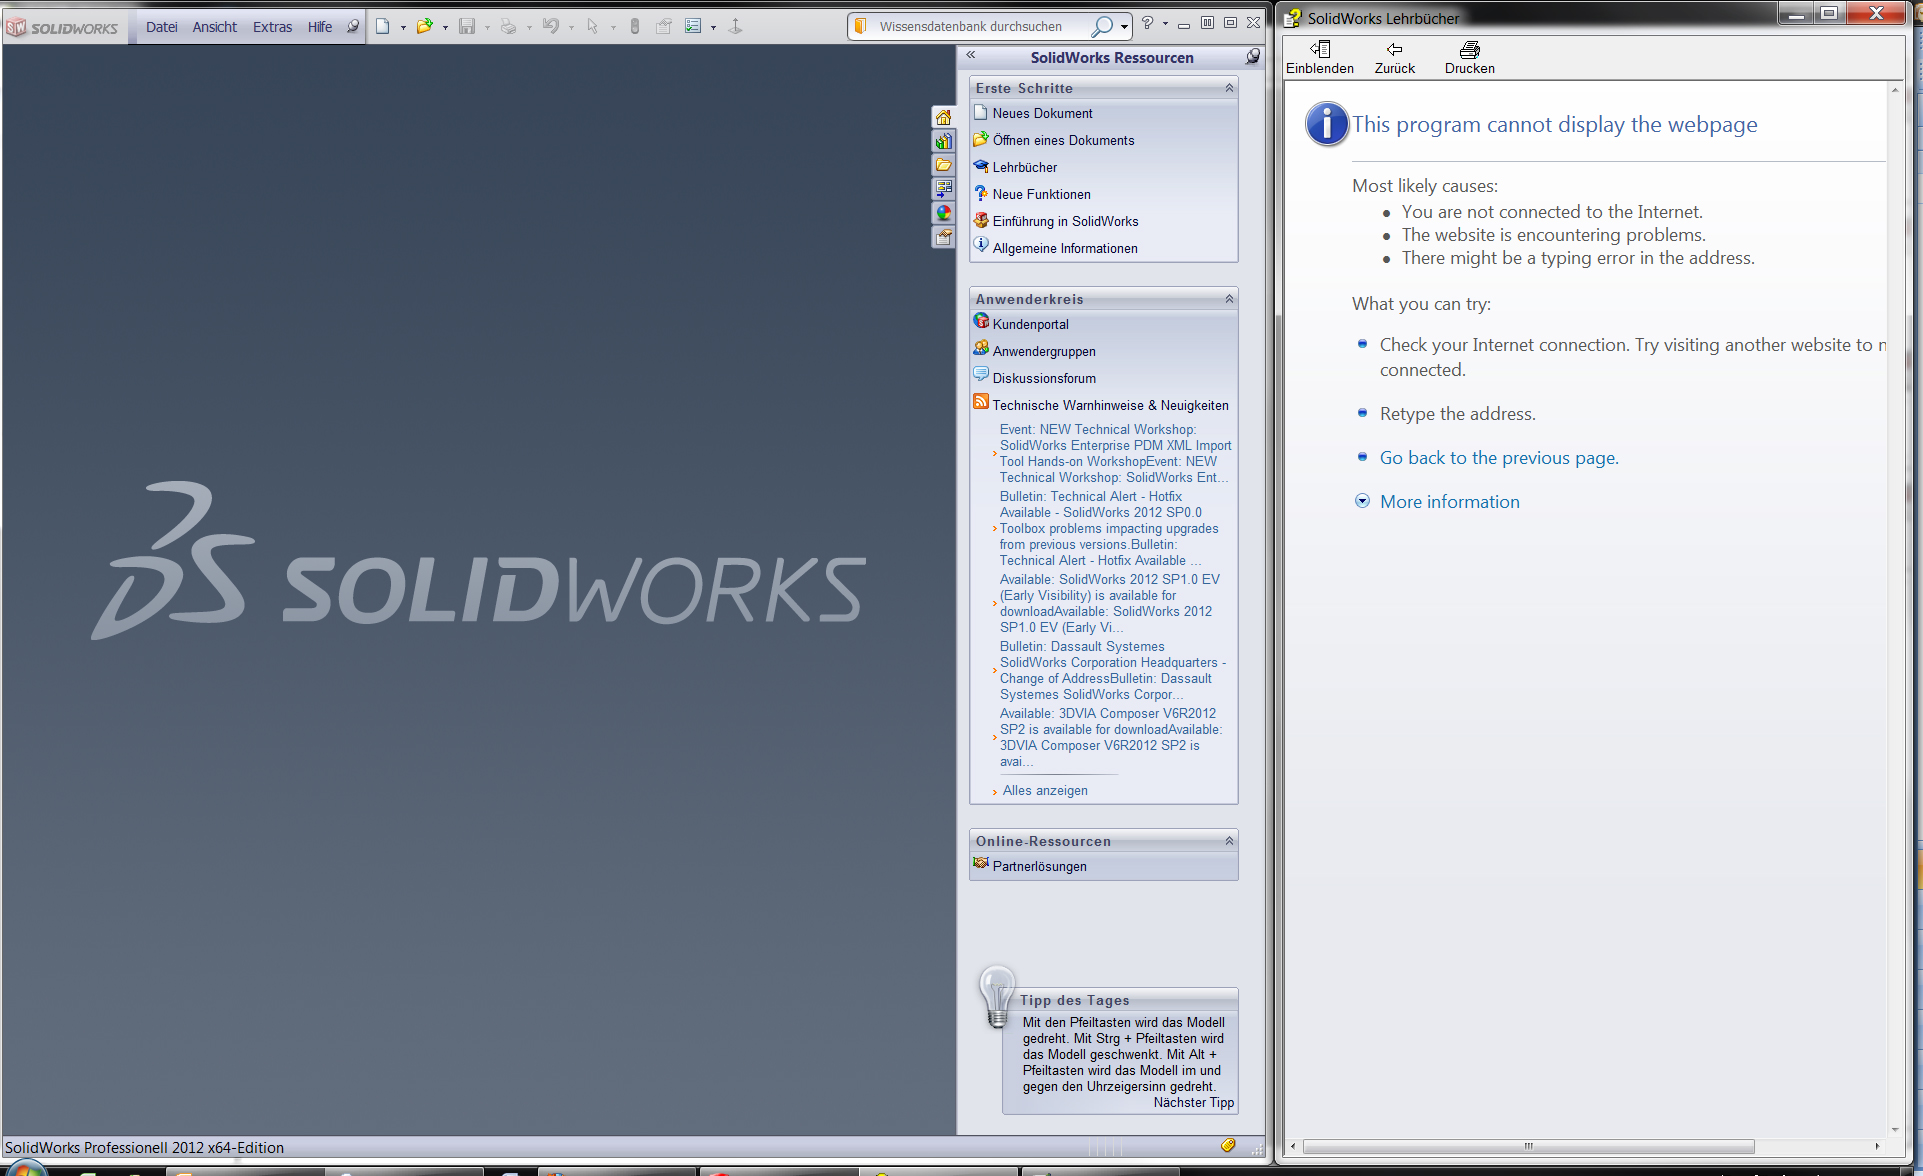
Task: Expand the Help question mark dropdown
Action: pyautogui.click(x=1165, y=24)
